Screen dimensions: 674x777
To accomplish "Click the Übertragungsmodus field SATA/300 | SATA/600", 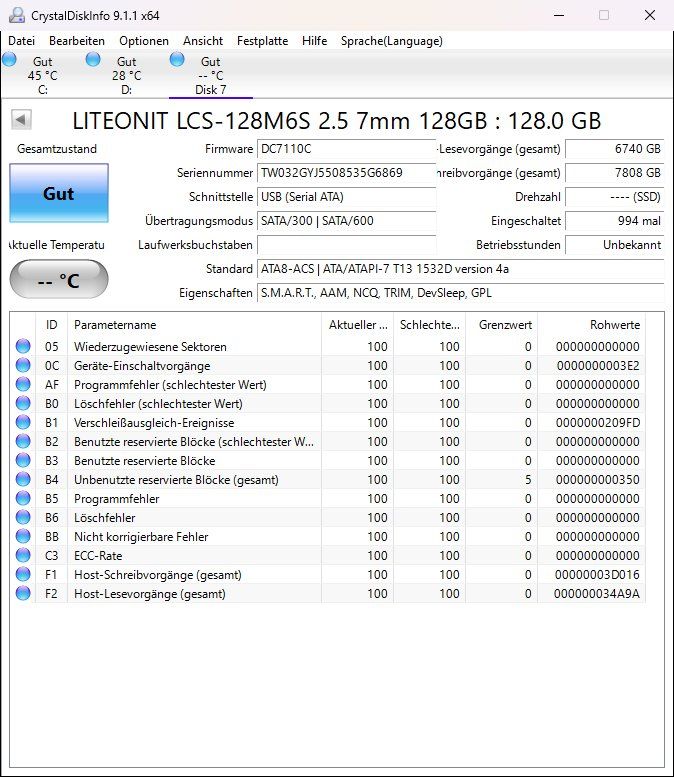I will [346, 221].
